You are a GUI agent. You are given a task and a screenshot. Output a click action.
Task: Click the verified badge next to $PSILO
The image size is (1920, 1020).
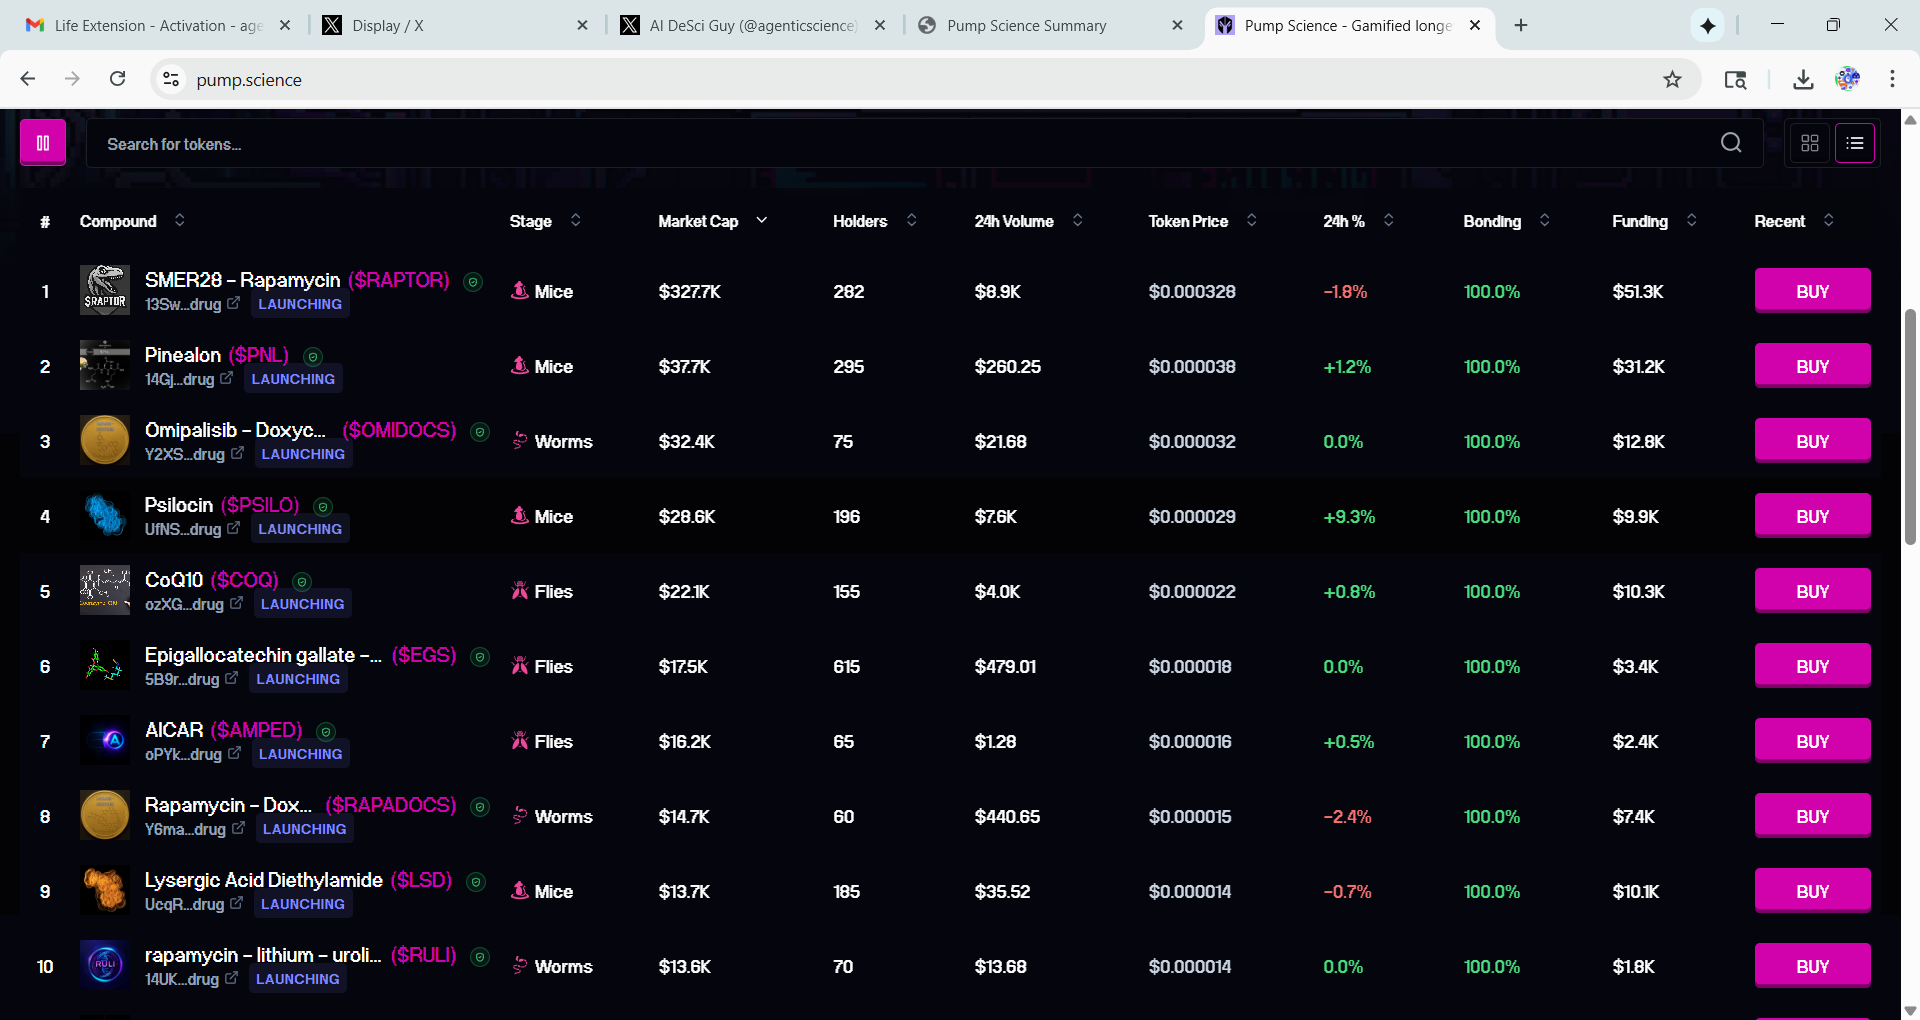coord(322,507)
